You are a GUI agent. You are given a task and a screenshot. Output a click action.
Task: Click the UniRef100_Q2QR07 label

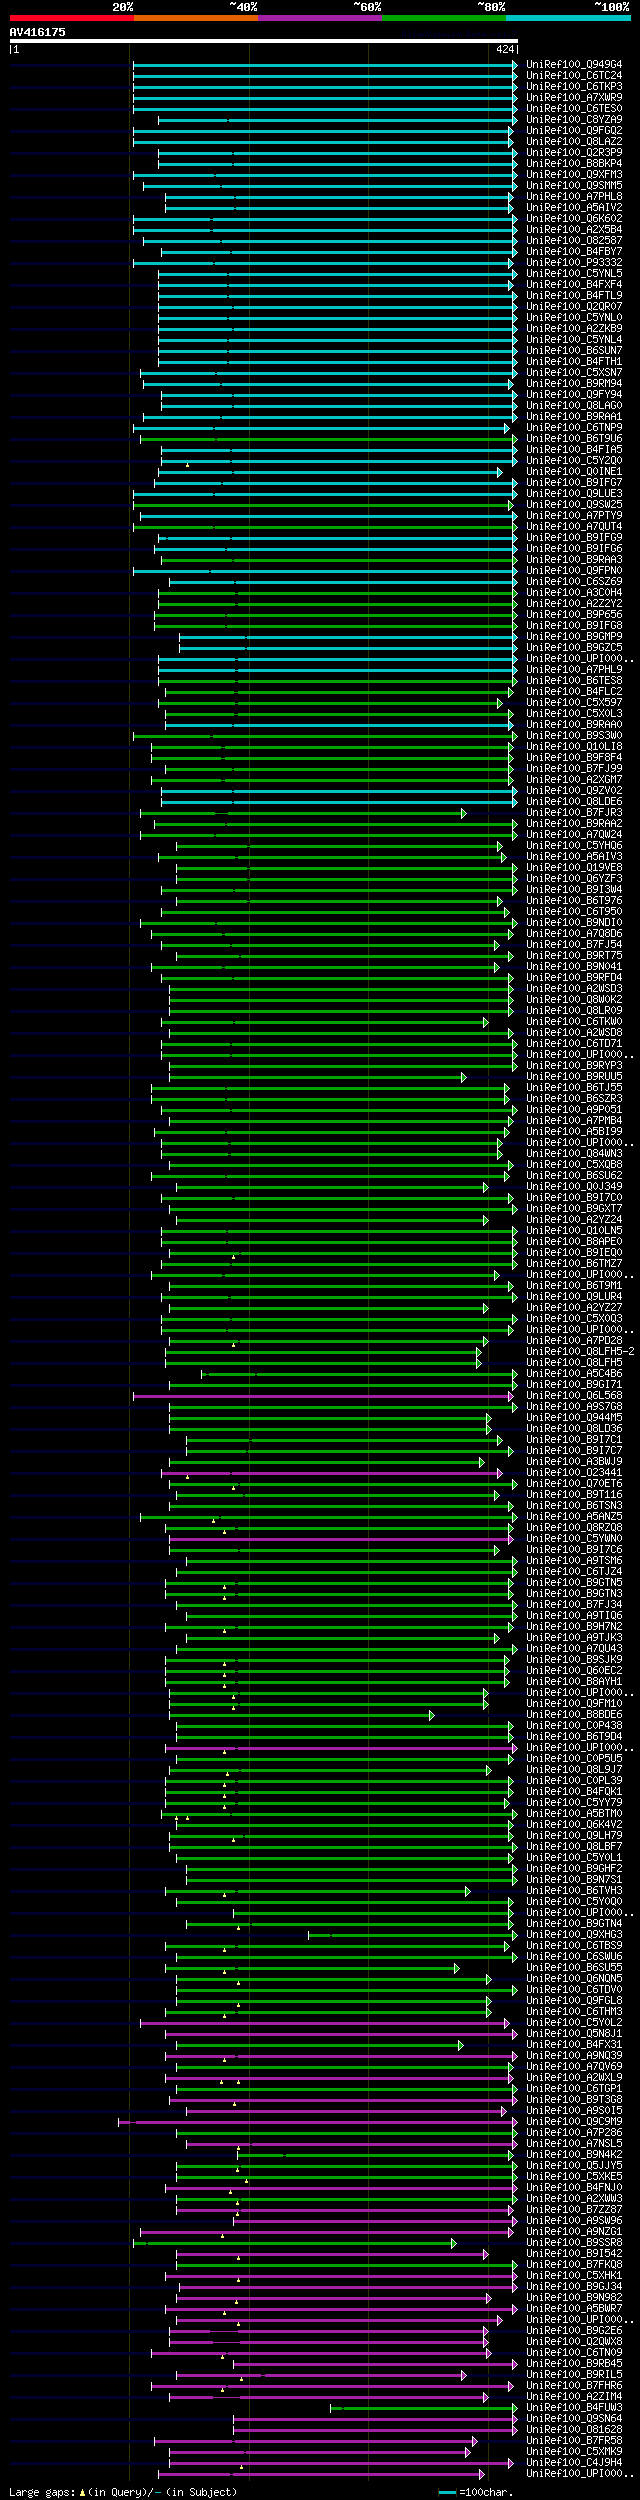point(574,306)
